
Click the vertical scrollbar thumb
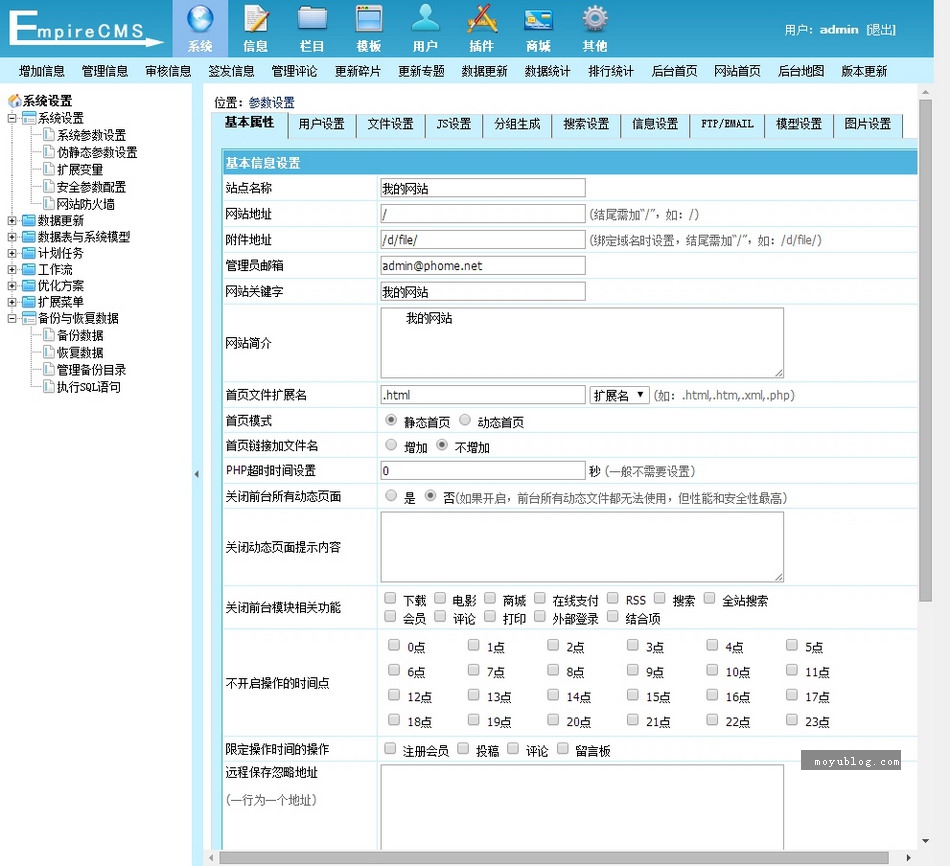click(x=925, y=350)
